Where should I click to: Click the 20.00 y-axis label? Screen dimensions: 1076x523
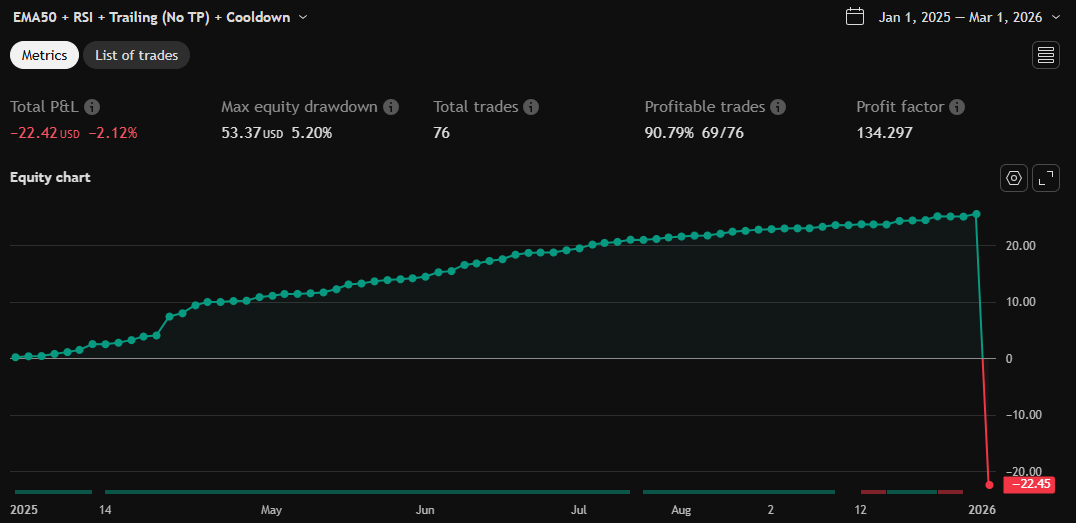[x=1020, y=246]
